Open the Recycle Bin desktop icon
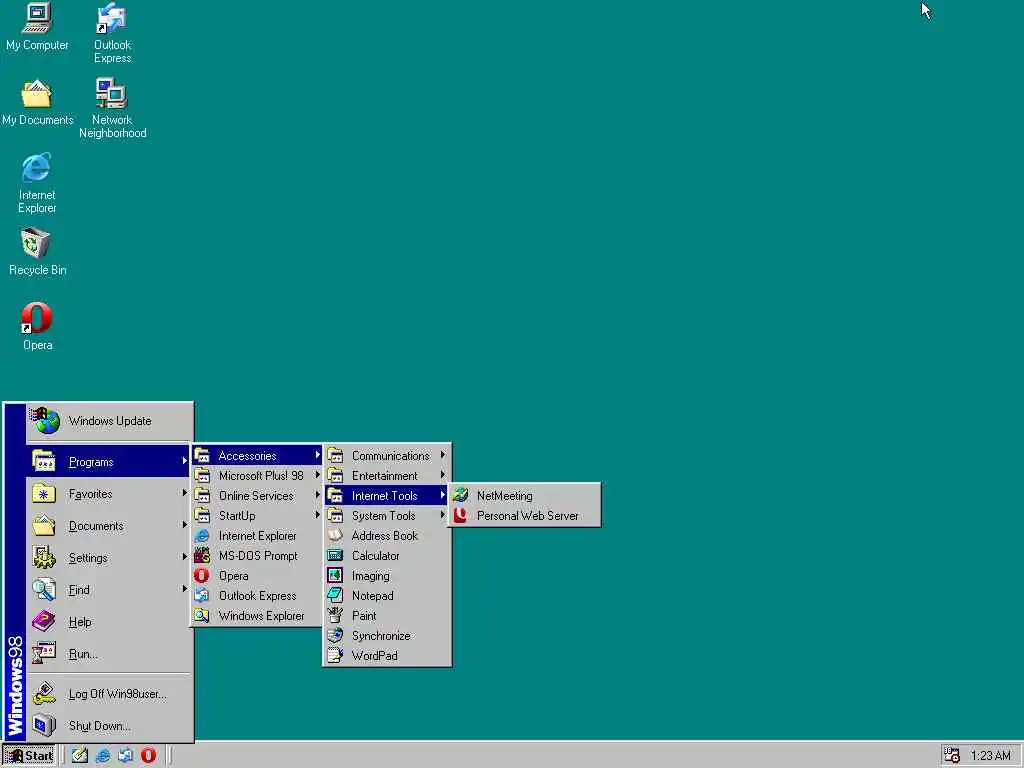Screen dimensions: 1024x768 (x=37, y=251)
